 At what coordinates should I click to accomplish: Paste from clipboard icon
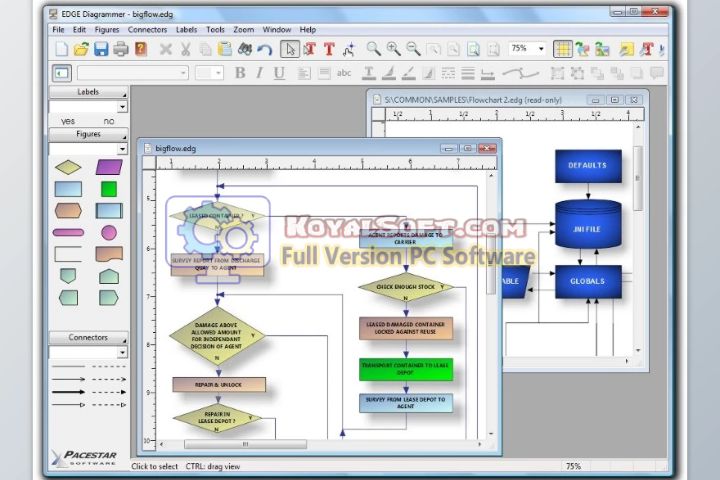(x=225, y=49)
